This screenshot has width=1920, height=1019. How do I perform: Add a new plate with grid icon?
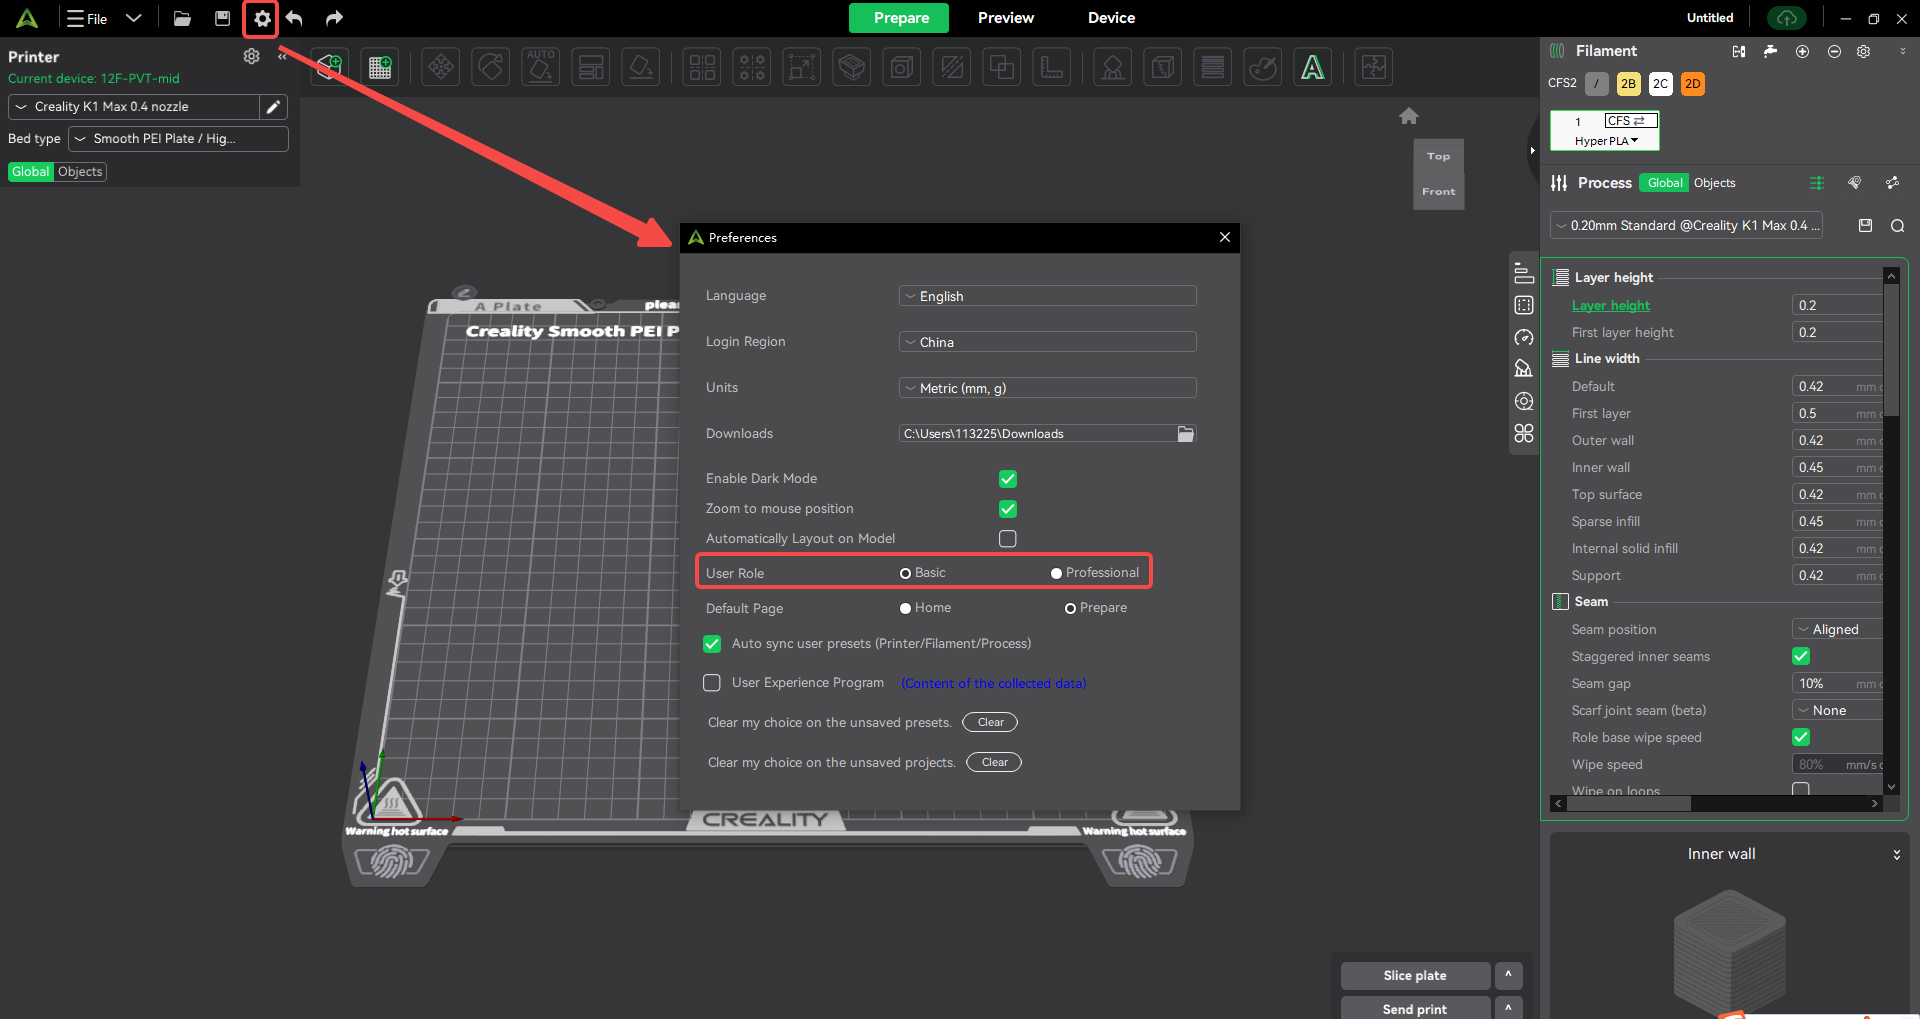[380, 67]
